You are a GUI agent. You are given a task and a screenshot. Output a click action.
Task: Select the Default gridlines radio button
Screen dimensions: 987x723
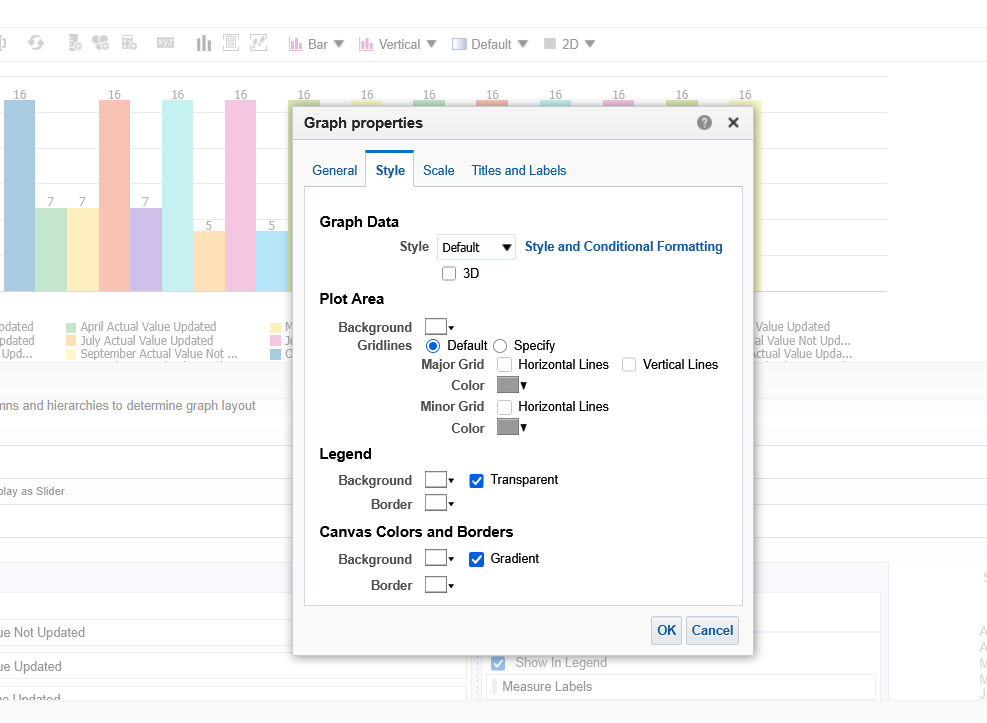(433, 346)
